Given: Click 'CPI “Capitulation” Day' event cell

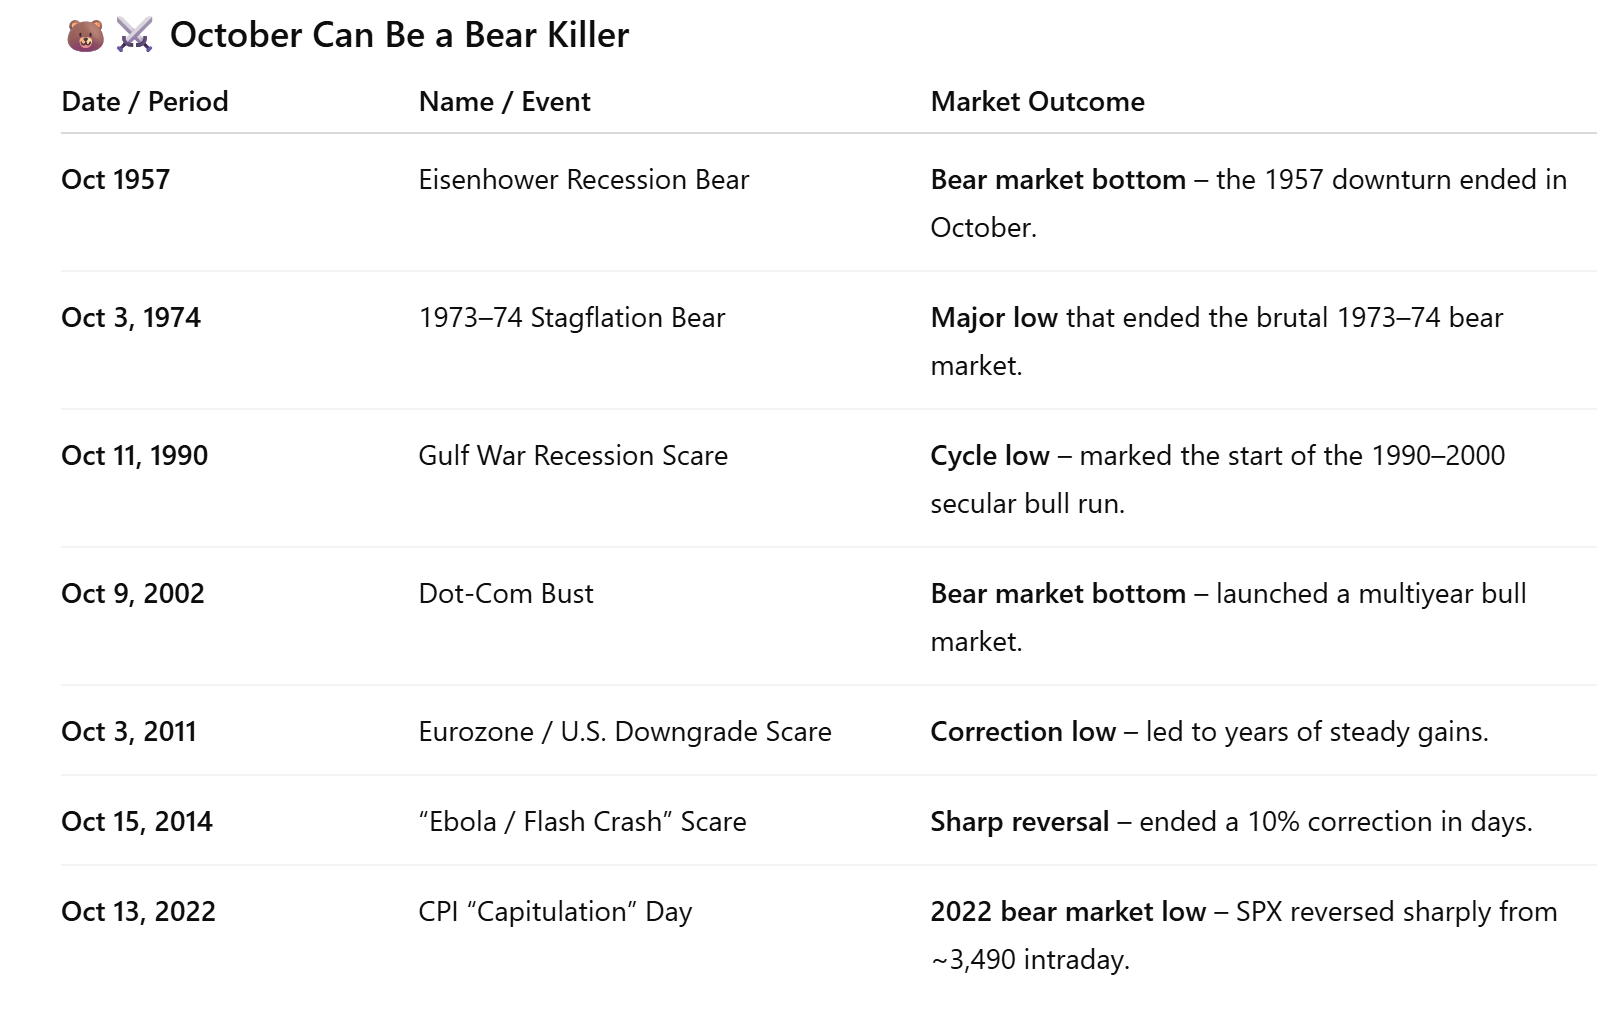Looking at the screenshot, I should pos(555,911).
